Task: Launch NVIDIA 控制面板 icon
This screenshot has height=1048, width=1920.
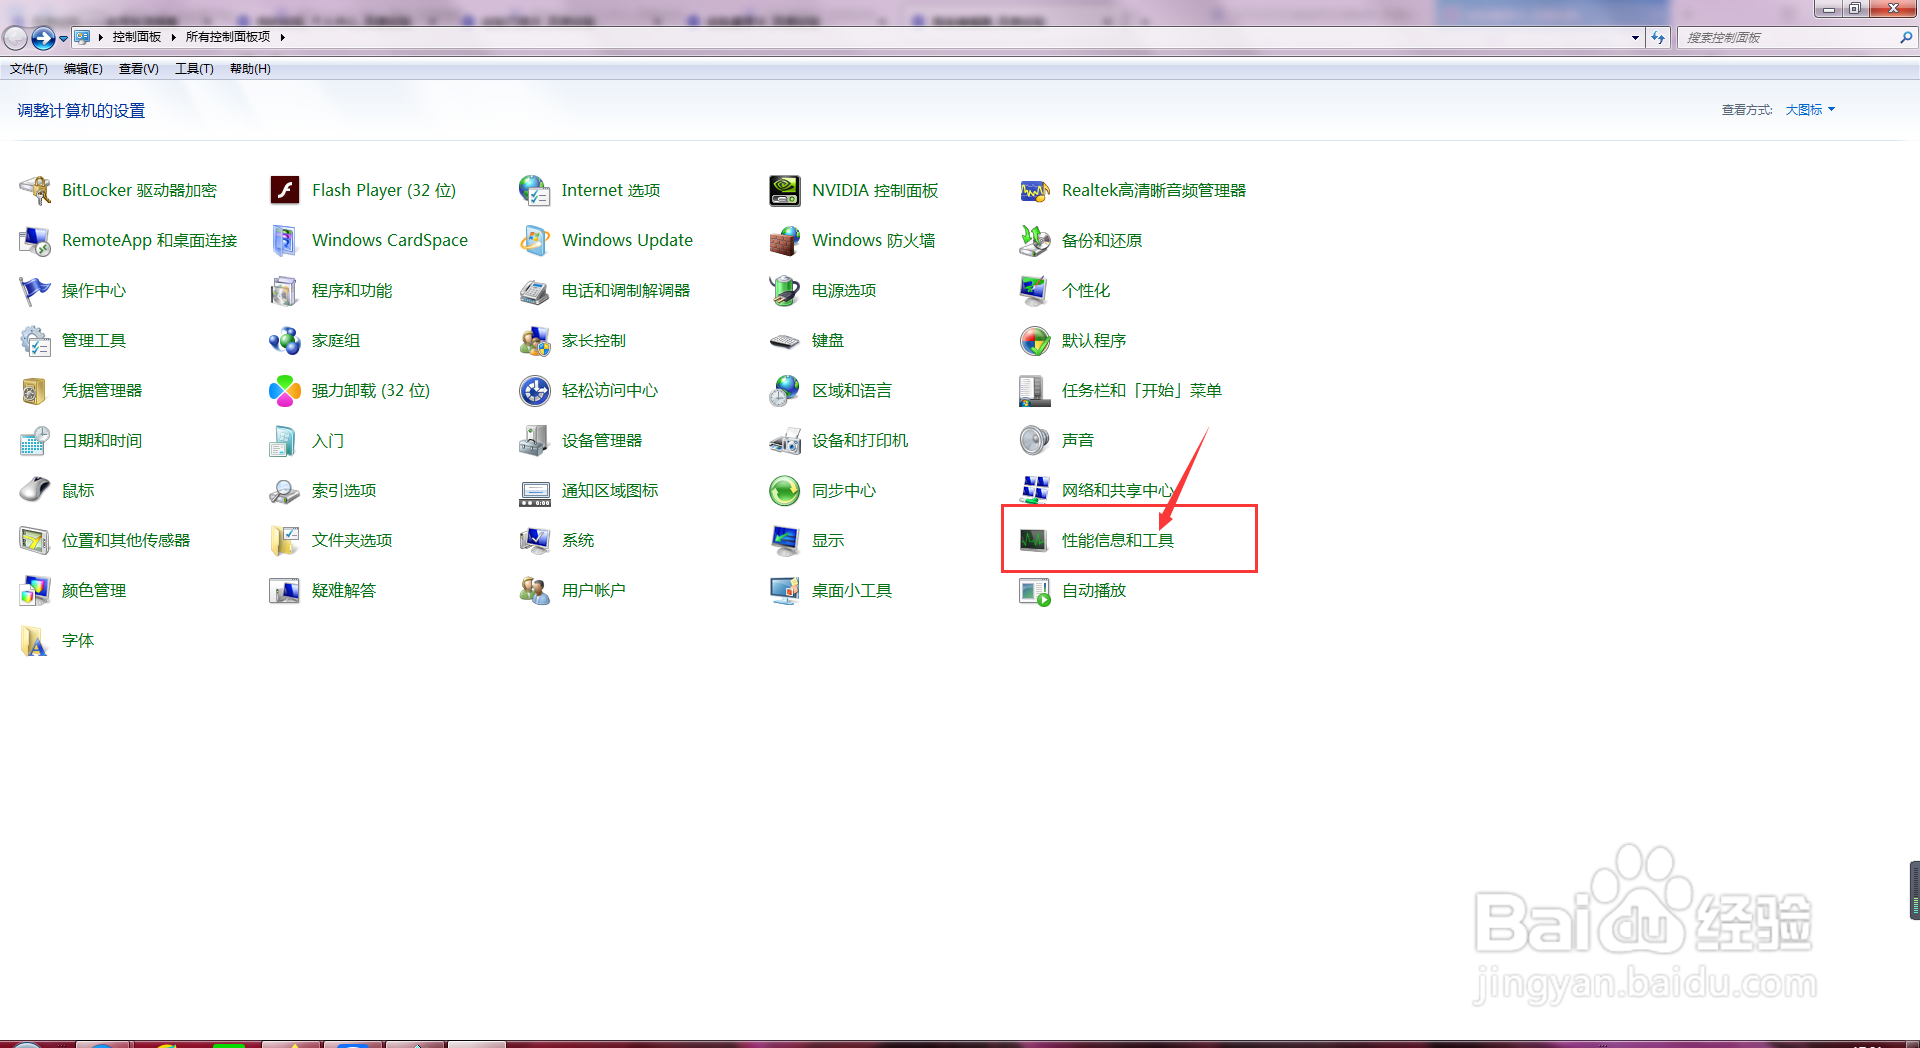Action: tap(785, 190)
